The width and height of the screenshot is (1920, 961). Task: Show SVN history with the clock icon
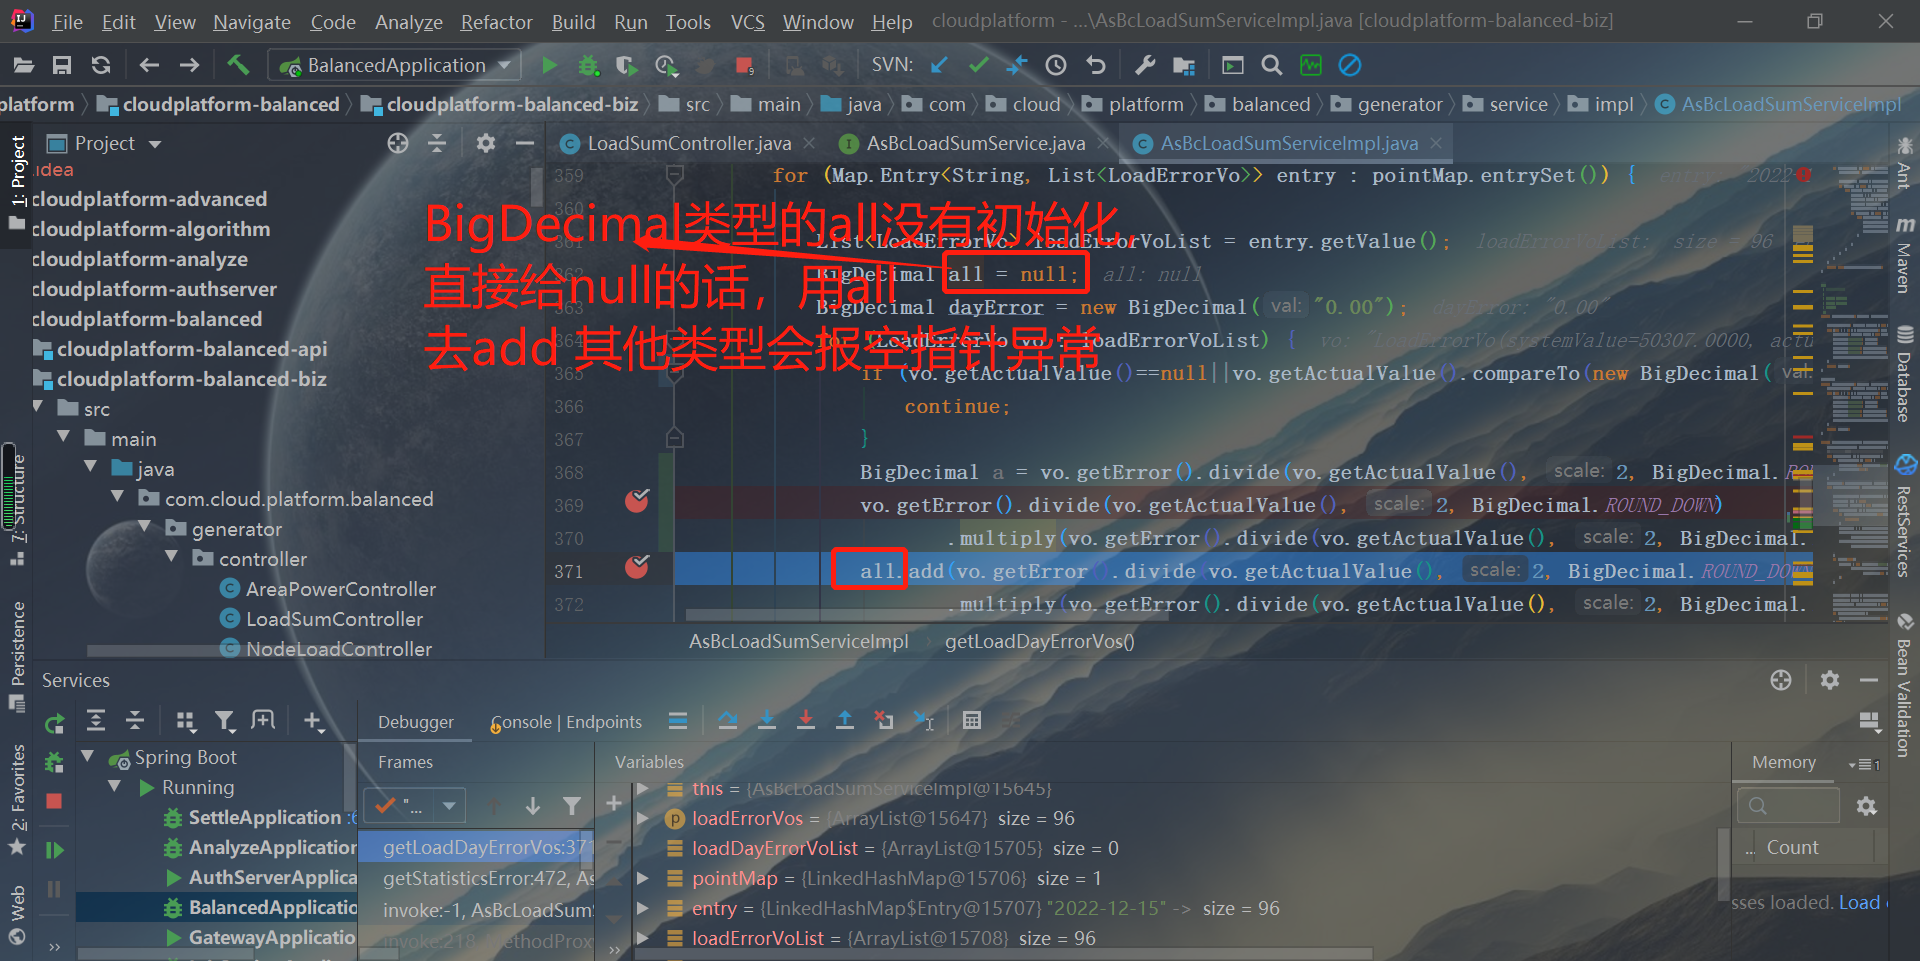1056,66
